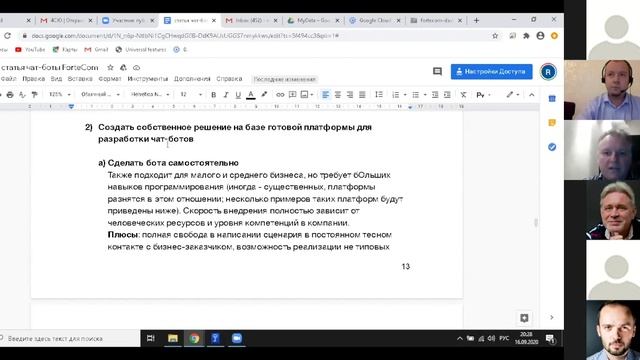Open the Инструменты menu
640x360 pixels.
pos(147,79)
